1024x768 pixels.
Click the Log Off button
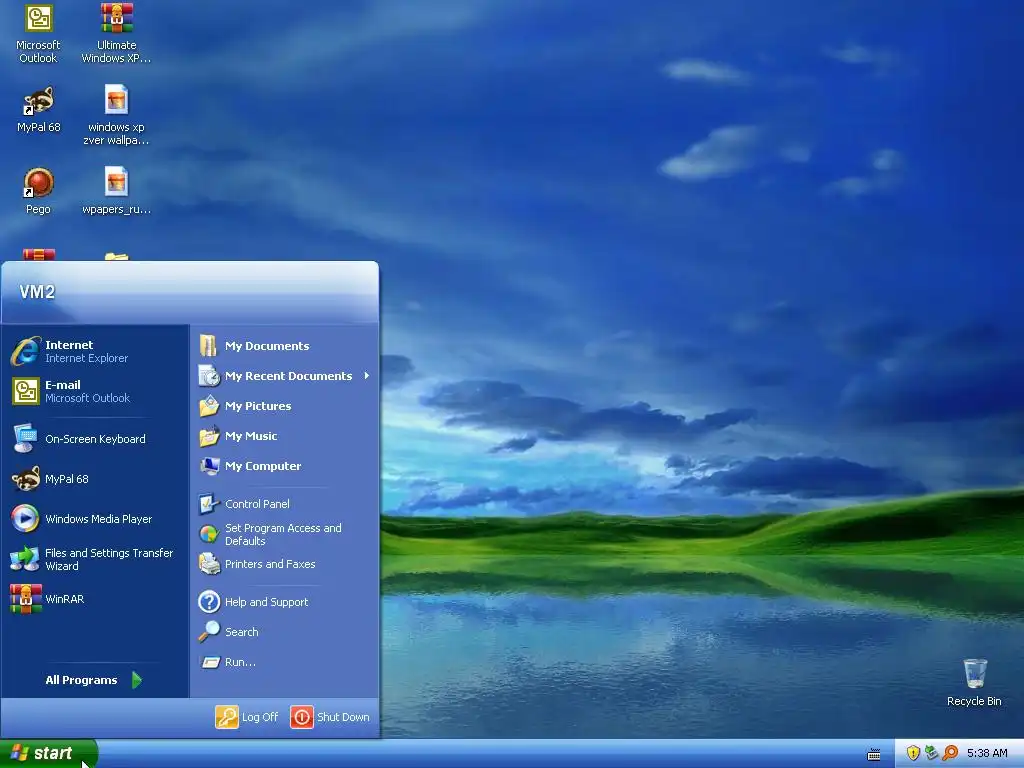point(247,716)
